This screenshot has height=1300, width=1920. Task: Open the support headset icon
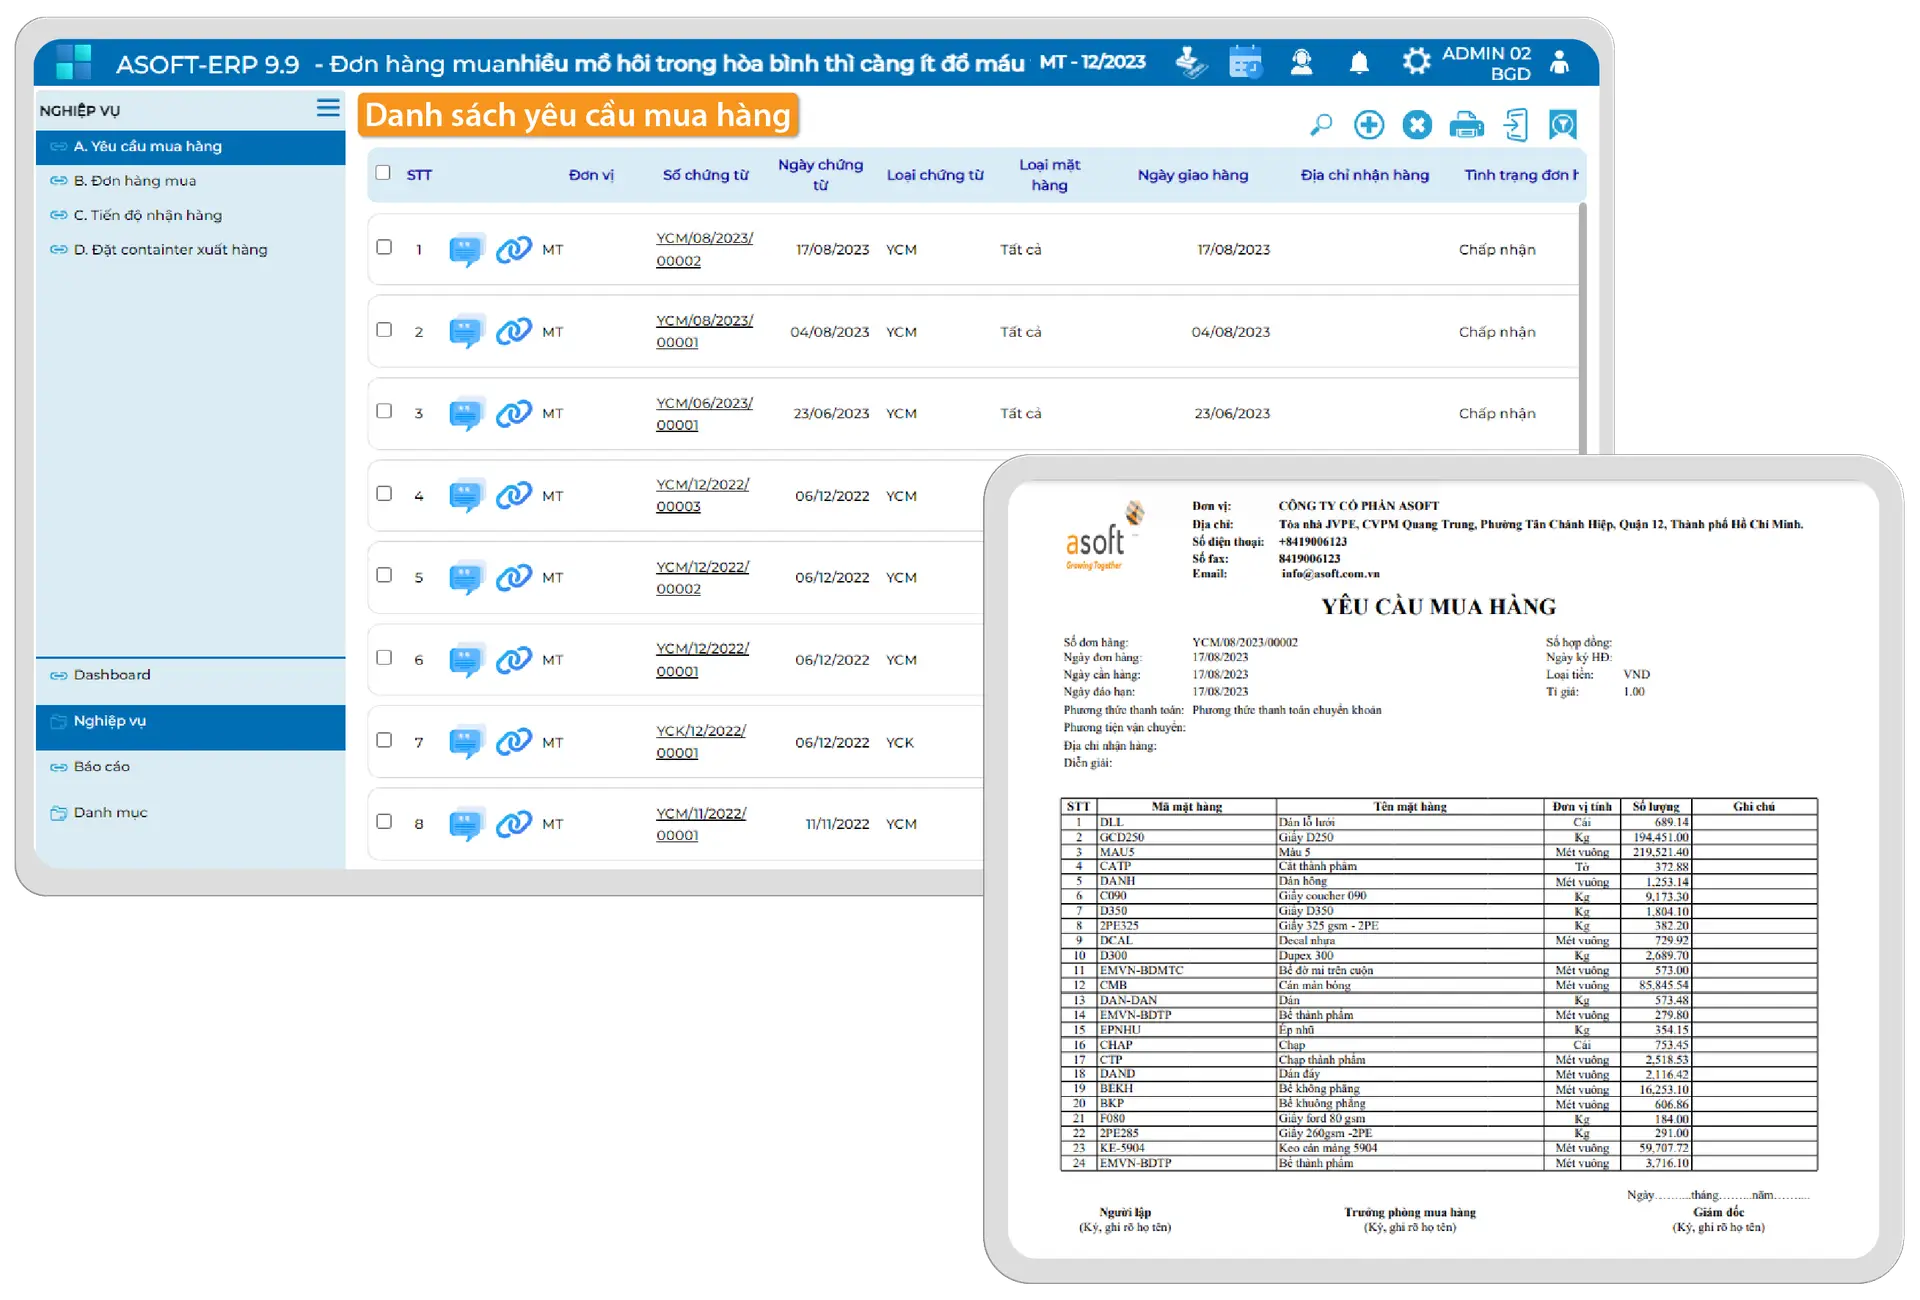point(1301,63)
